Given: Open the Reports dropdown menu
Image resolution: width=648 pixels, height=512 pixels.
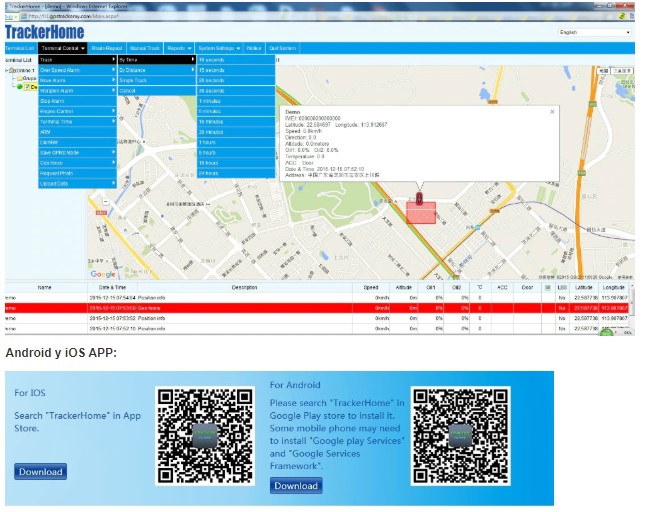Looking at the screenshot, I should coord(179,48).
